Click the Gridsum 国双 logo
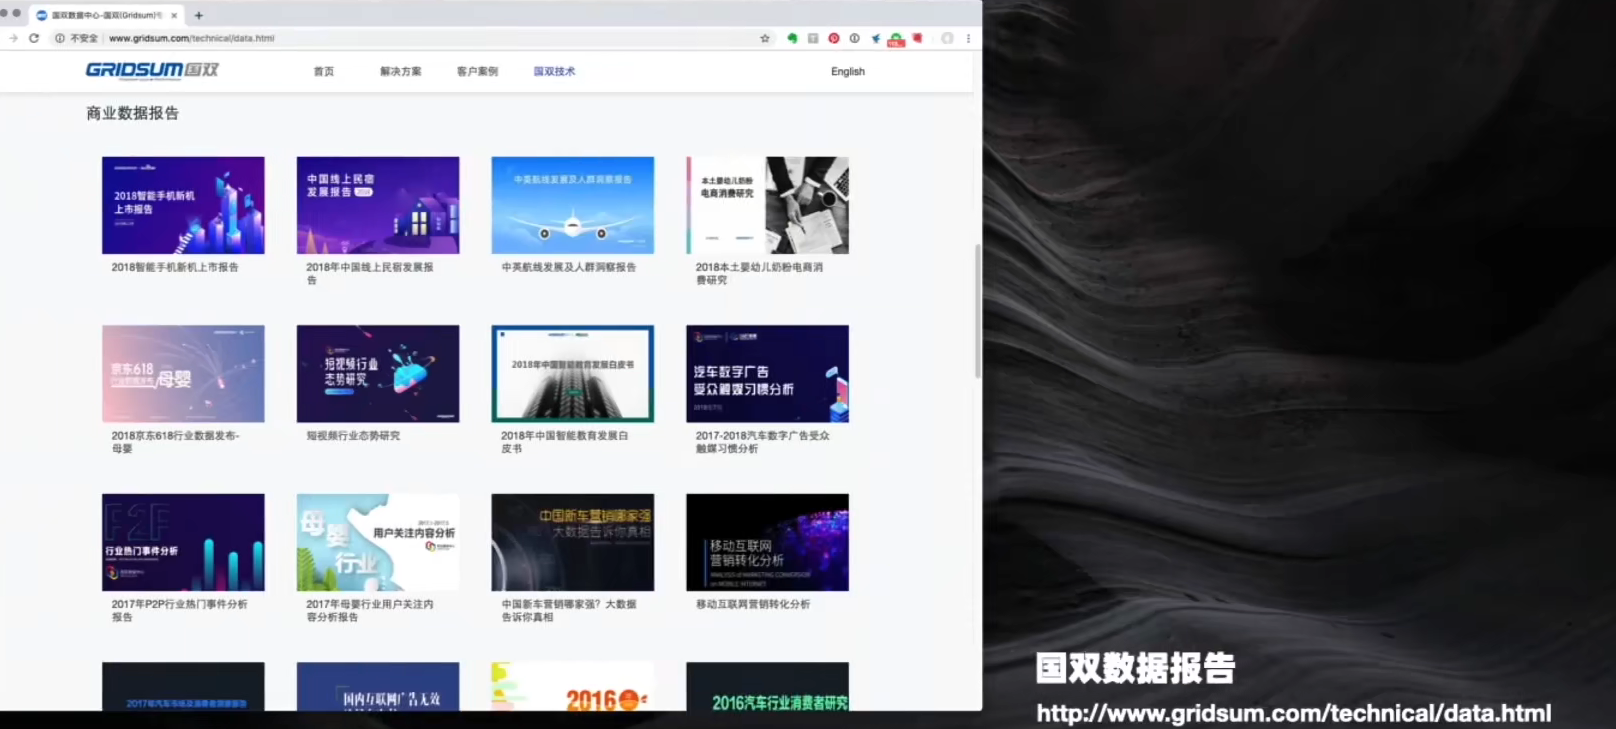1616x729 pixels. click(x=152, y=70)
